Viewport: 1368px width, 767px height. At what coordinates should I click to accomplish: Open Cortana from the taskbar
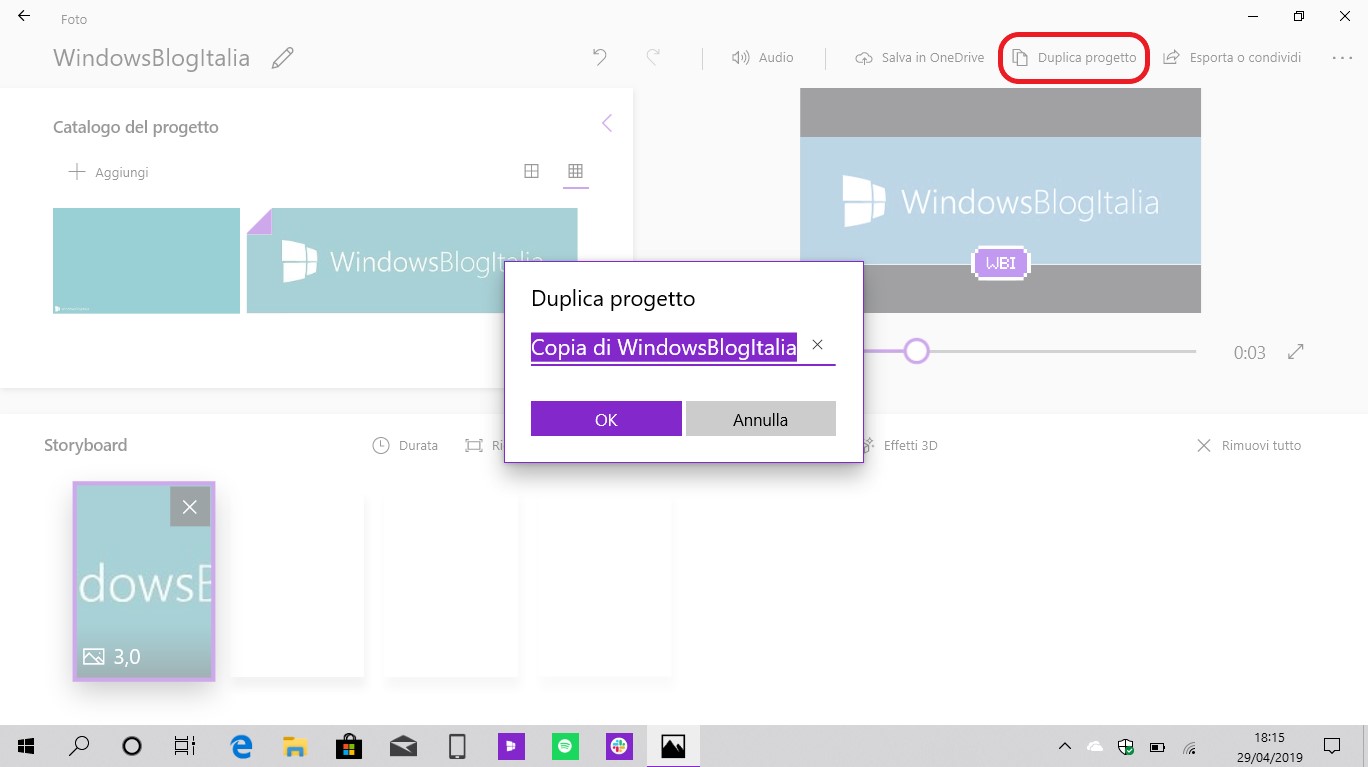(x=131, y=746)
